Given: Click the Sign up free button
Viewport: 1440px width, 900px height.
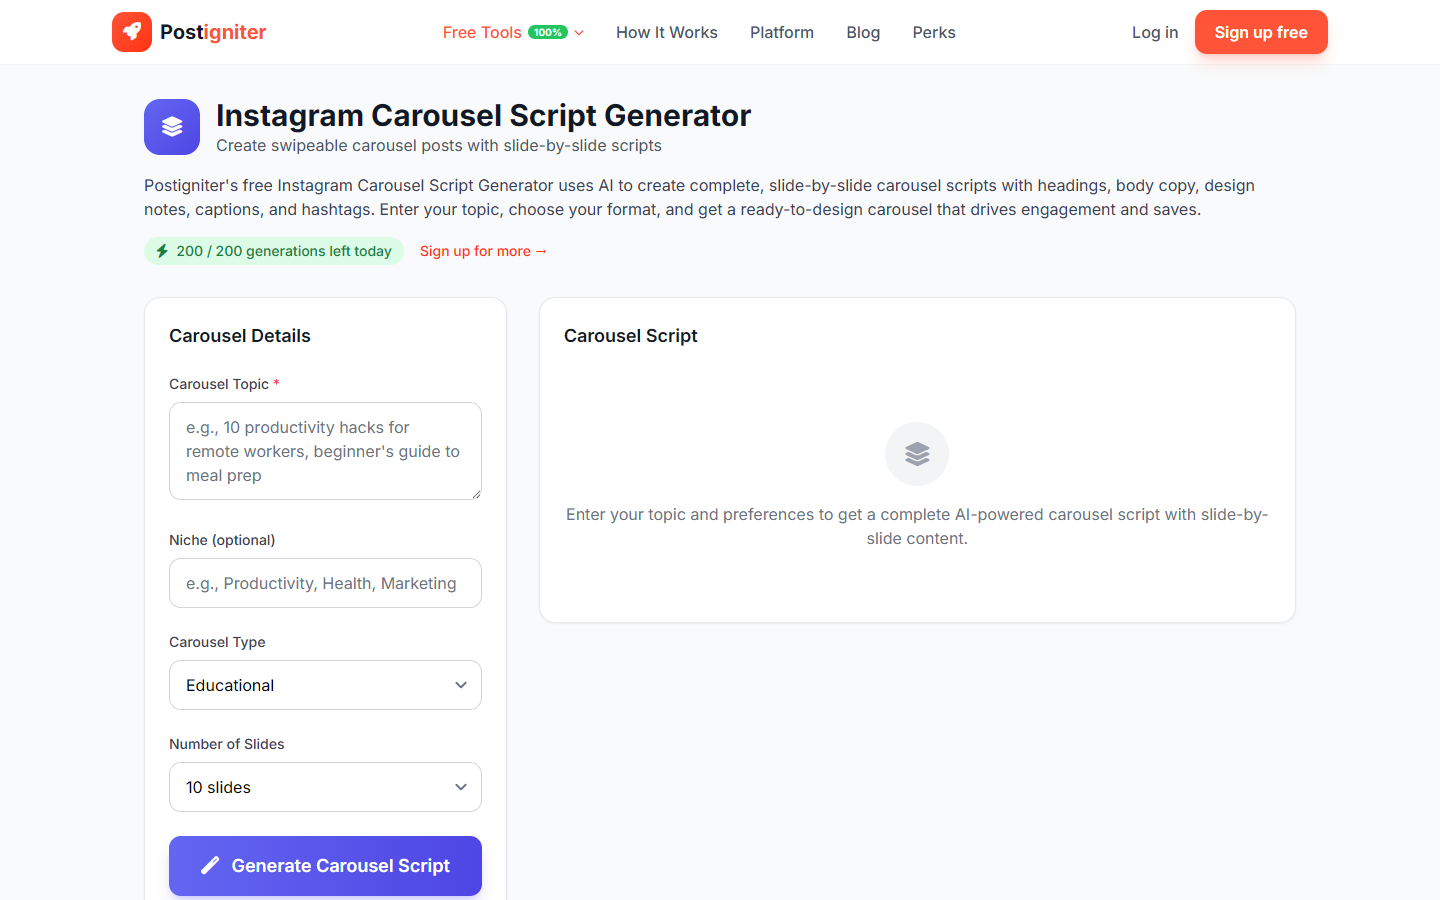Looking at the screenshot, I should tap(1261, 31).
